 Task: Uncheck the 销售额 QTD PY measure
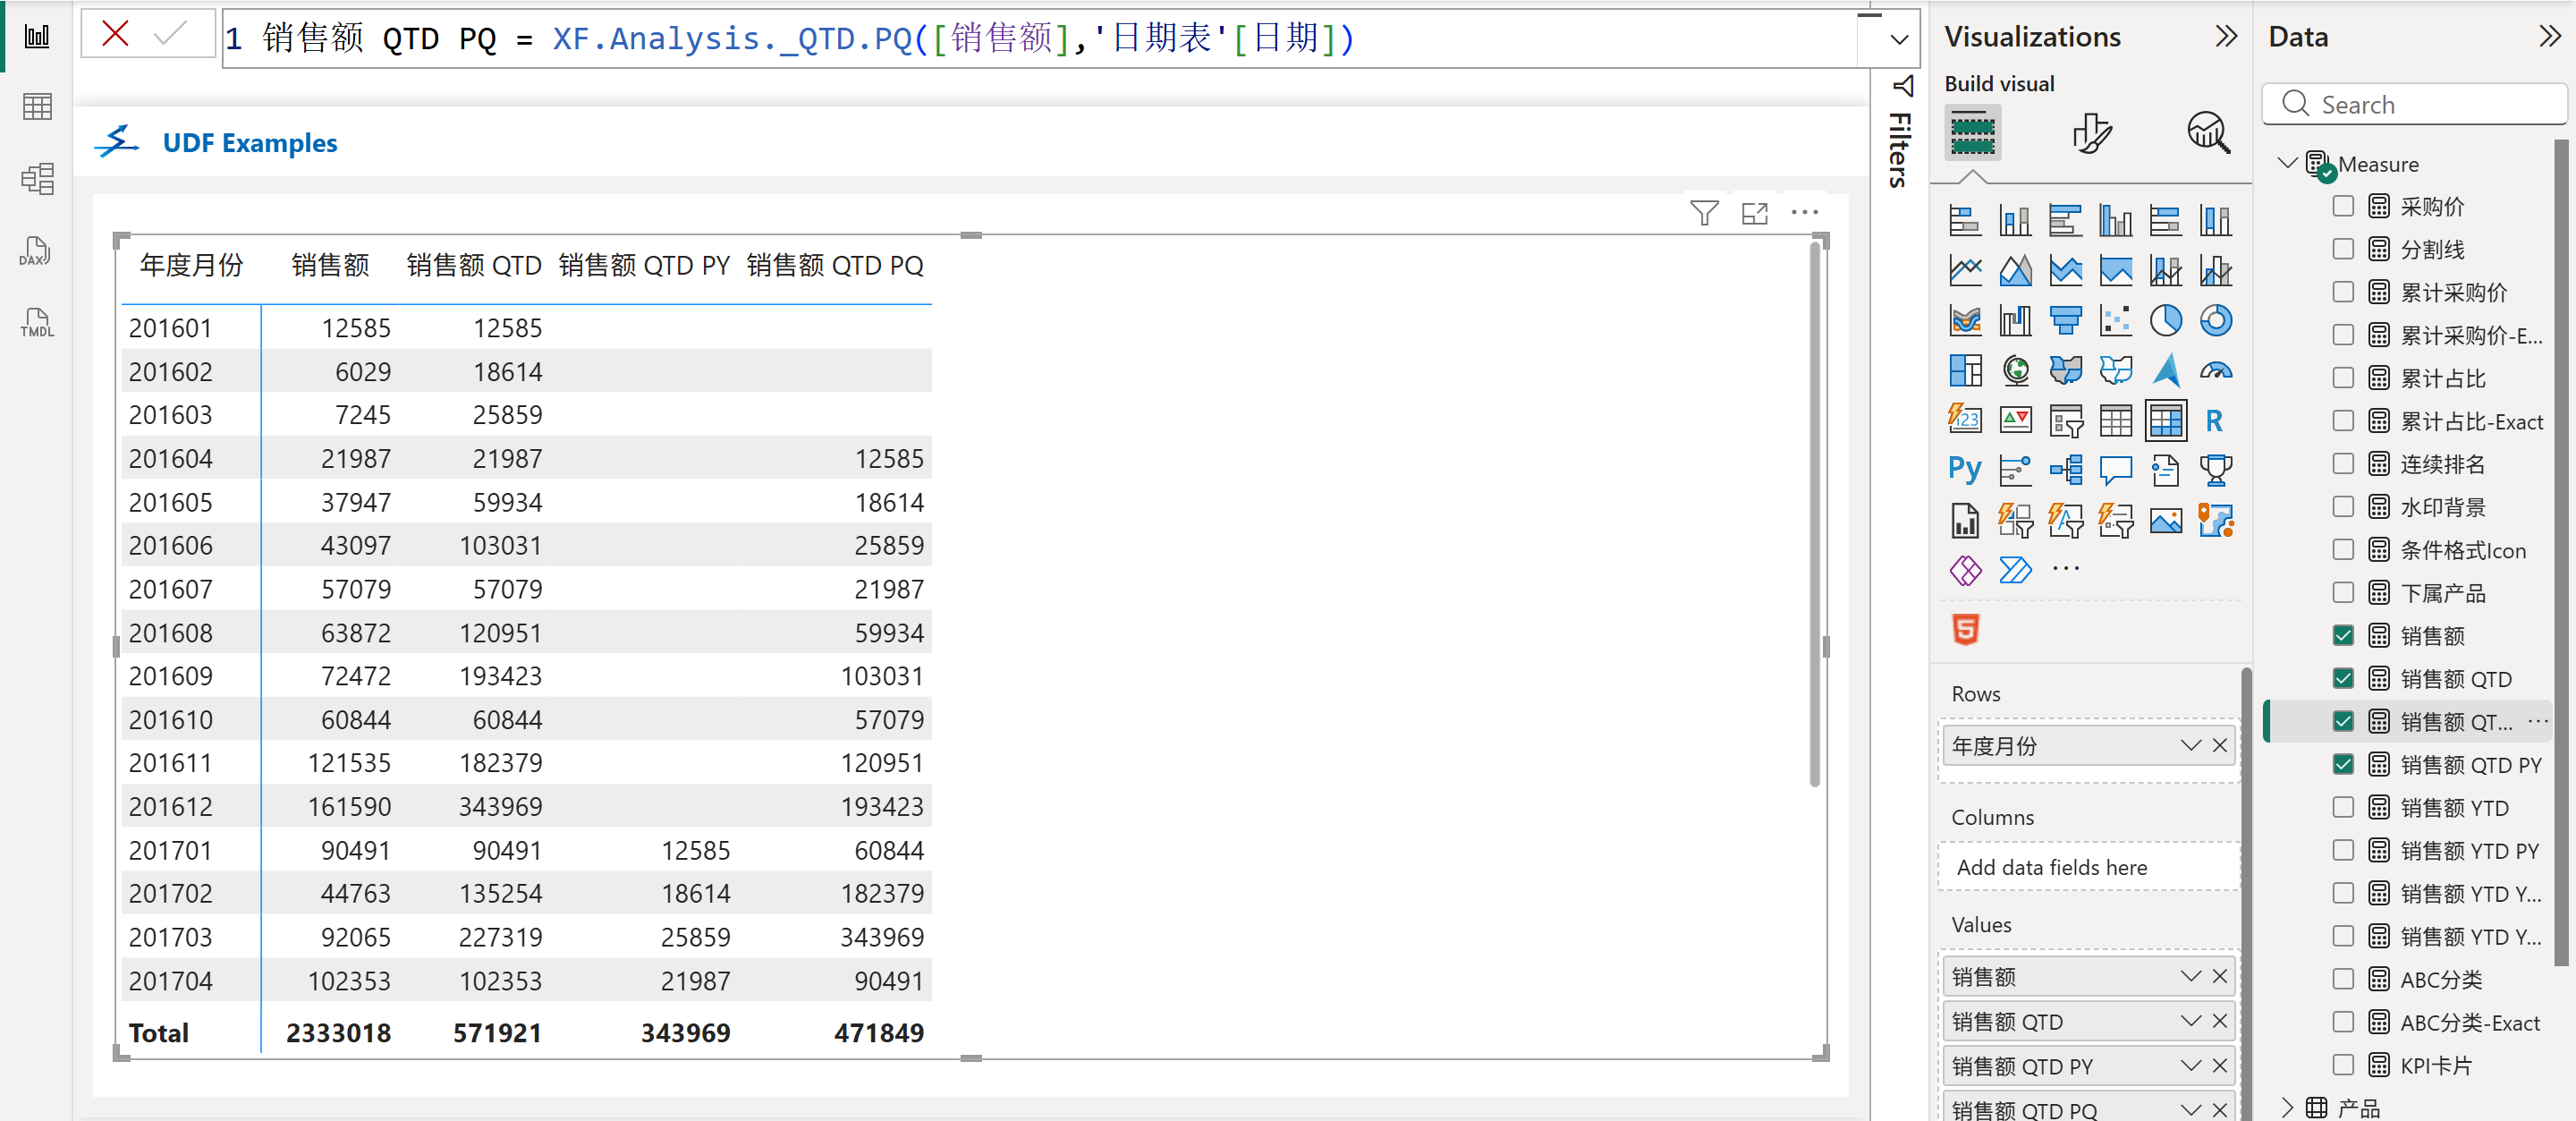(2342, 764)
